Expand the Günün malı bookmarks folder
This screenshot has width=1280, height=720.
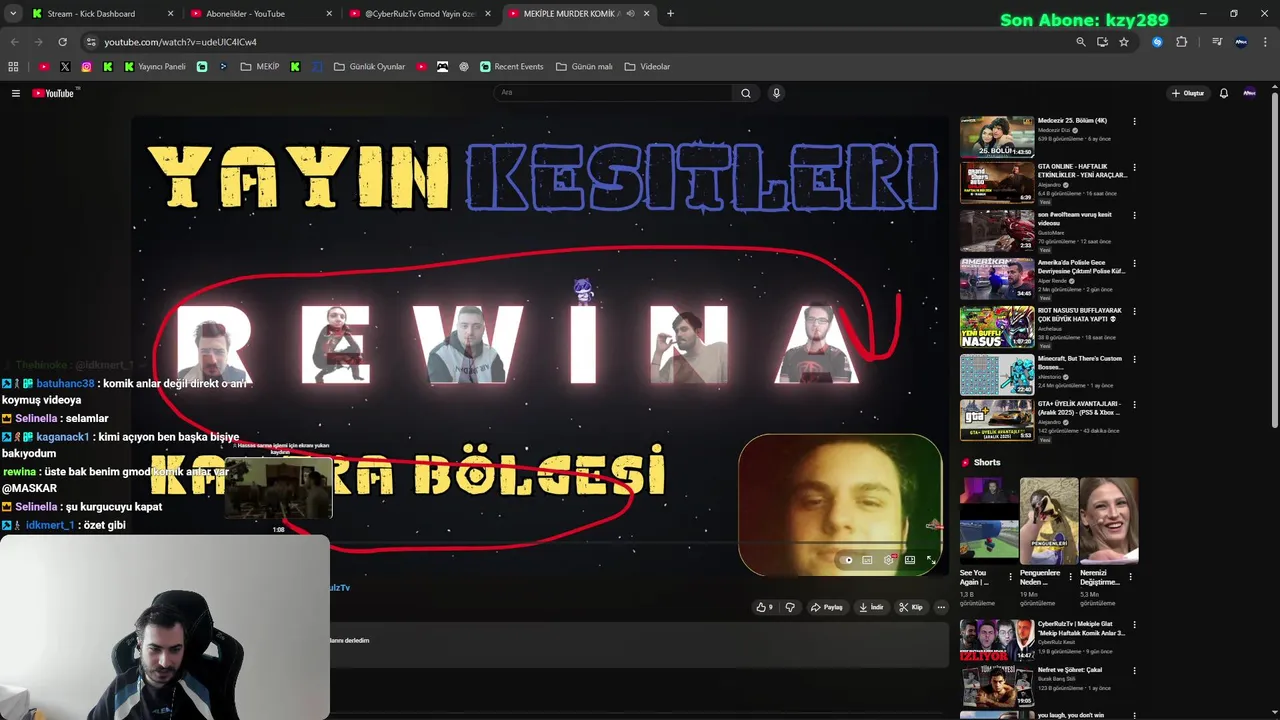584,67
